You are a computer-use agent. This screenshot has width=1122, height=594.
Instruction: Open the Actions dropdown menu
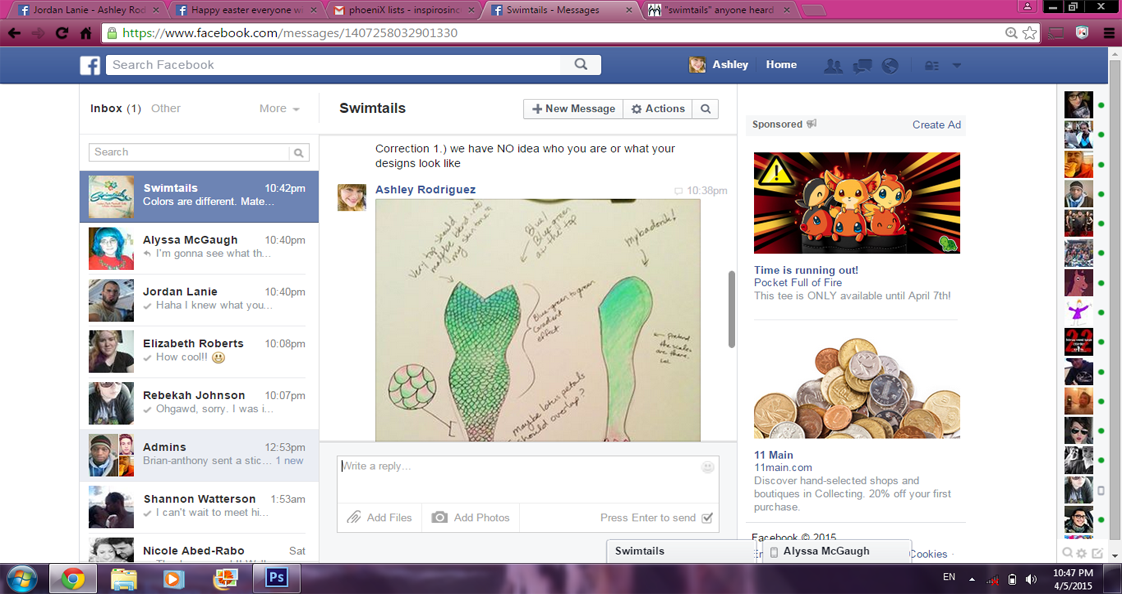(657, 109)
